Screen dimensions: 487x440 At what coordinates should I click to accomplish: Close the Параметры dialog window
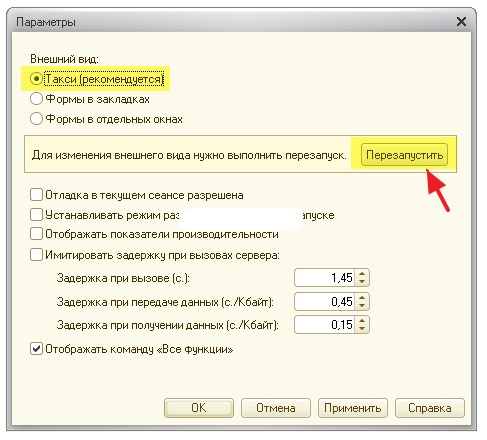pos(461,22)
